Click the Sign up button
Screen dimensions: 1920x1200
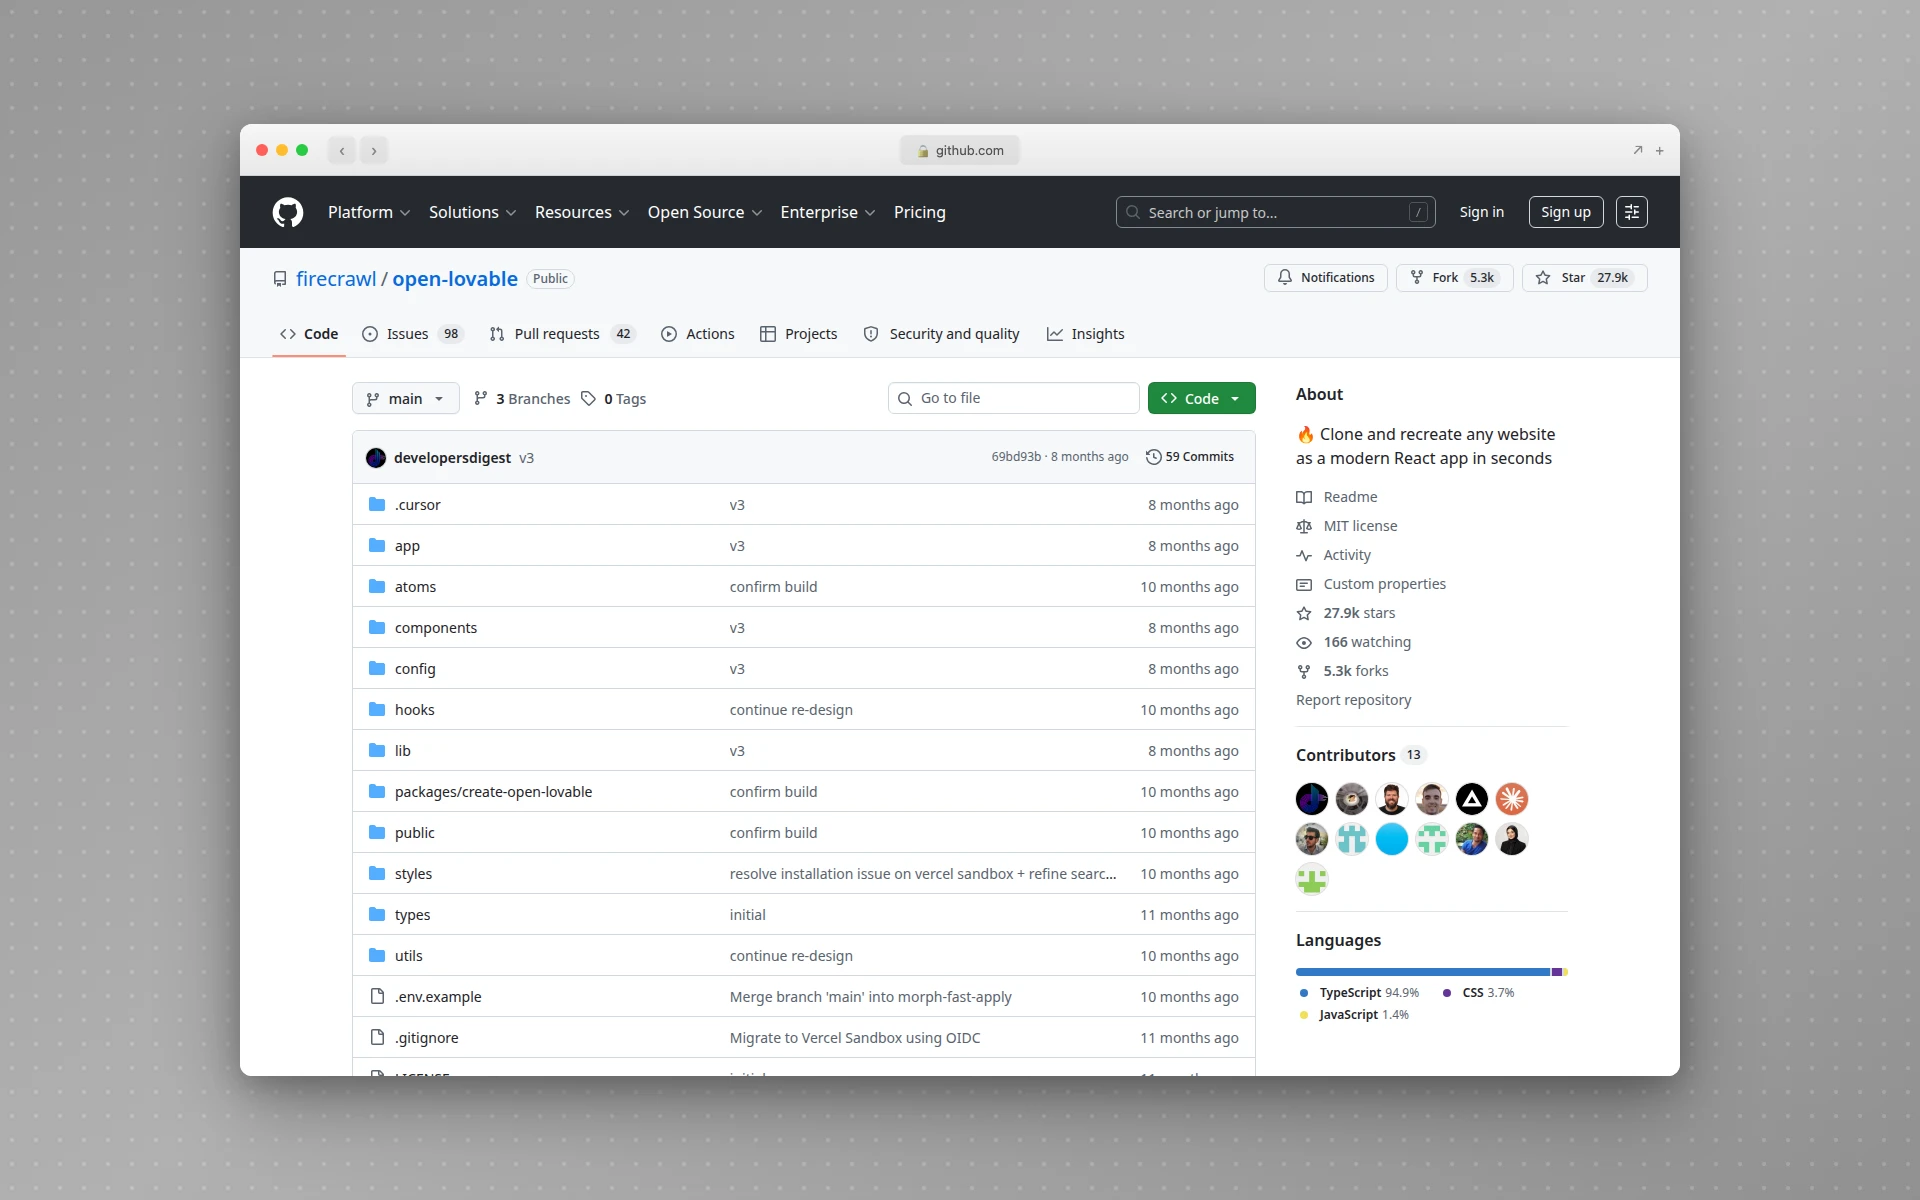pos(1566,212)
